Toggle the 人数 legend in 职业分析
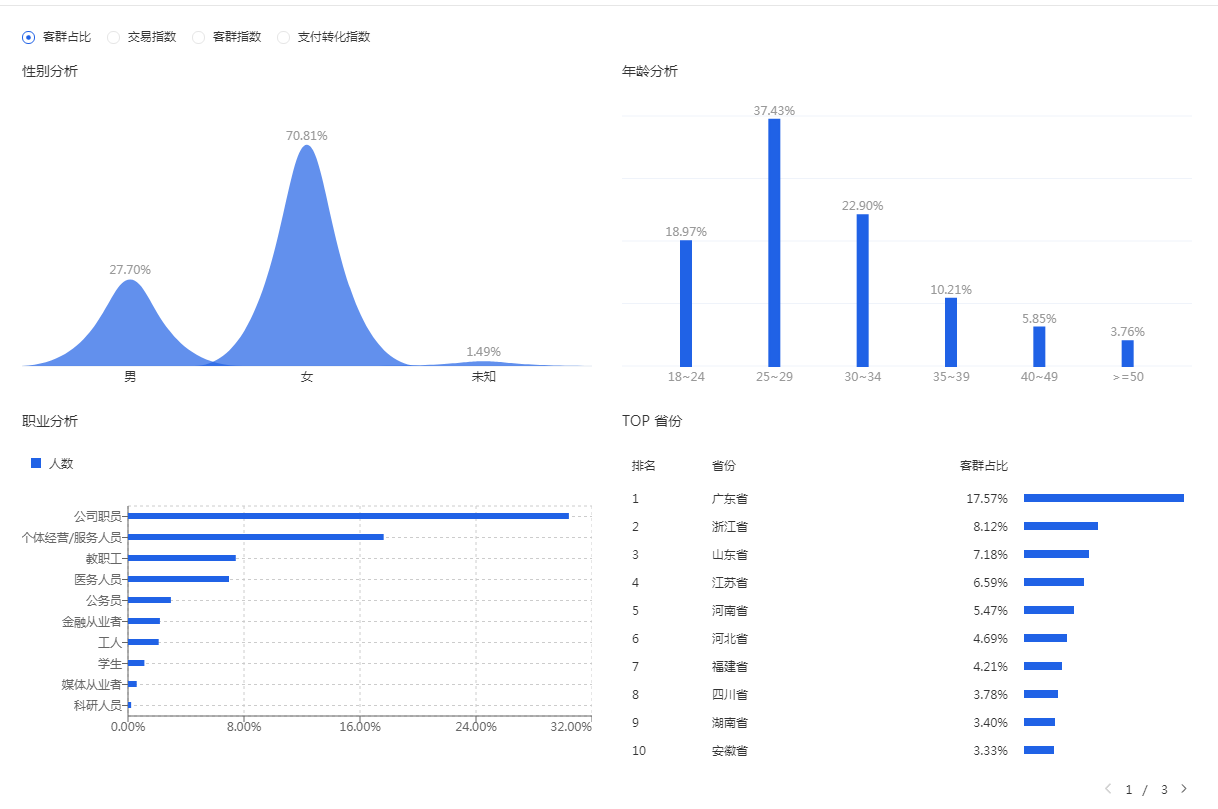The height and width of the screenshot is (809, 1218). click(x=52, y=463)
